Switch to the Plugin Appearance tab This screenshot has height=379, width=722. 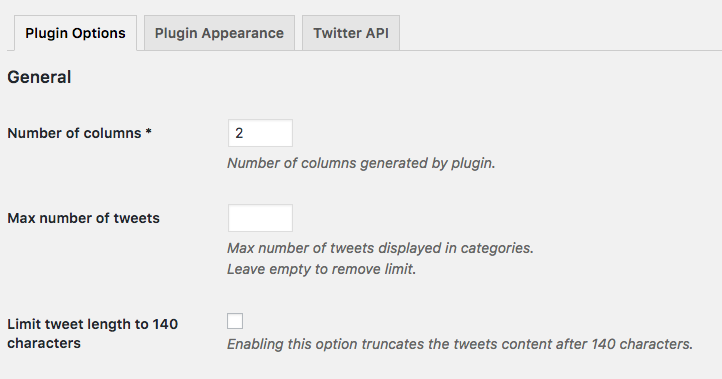click(x=219, y=33)
